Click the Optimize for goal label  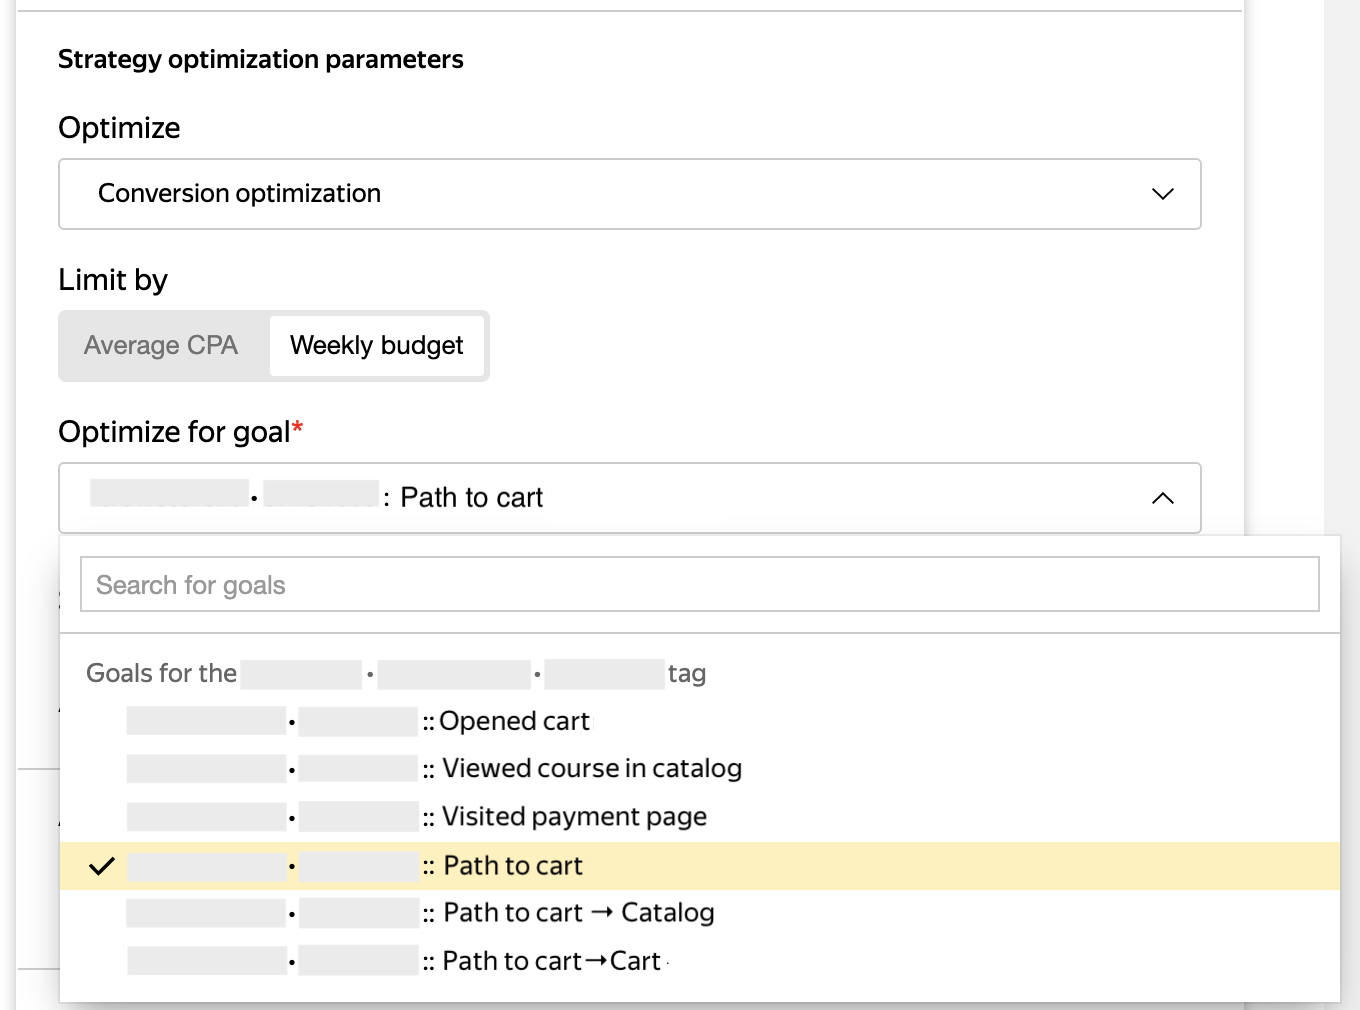(173, 432)
